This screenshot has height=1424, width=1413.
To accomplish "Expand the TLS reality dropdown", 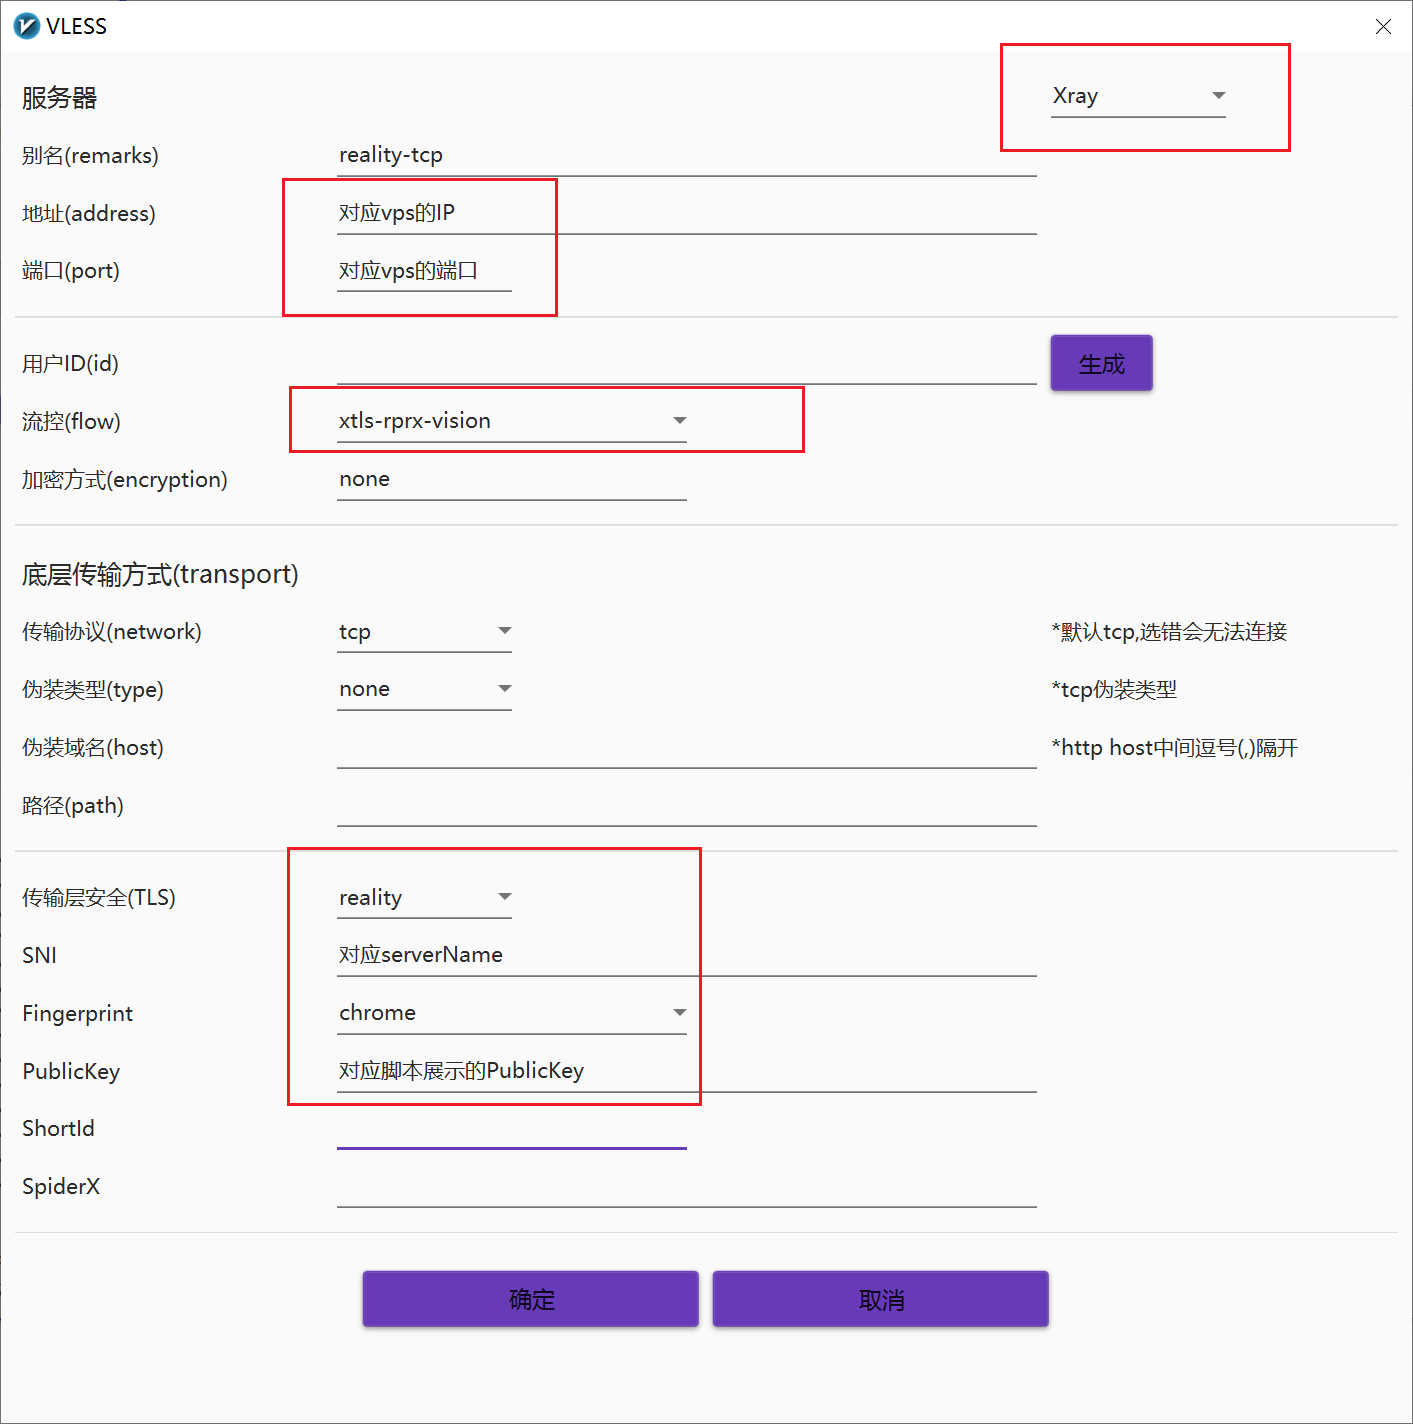I will [x=424, y=898].
